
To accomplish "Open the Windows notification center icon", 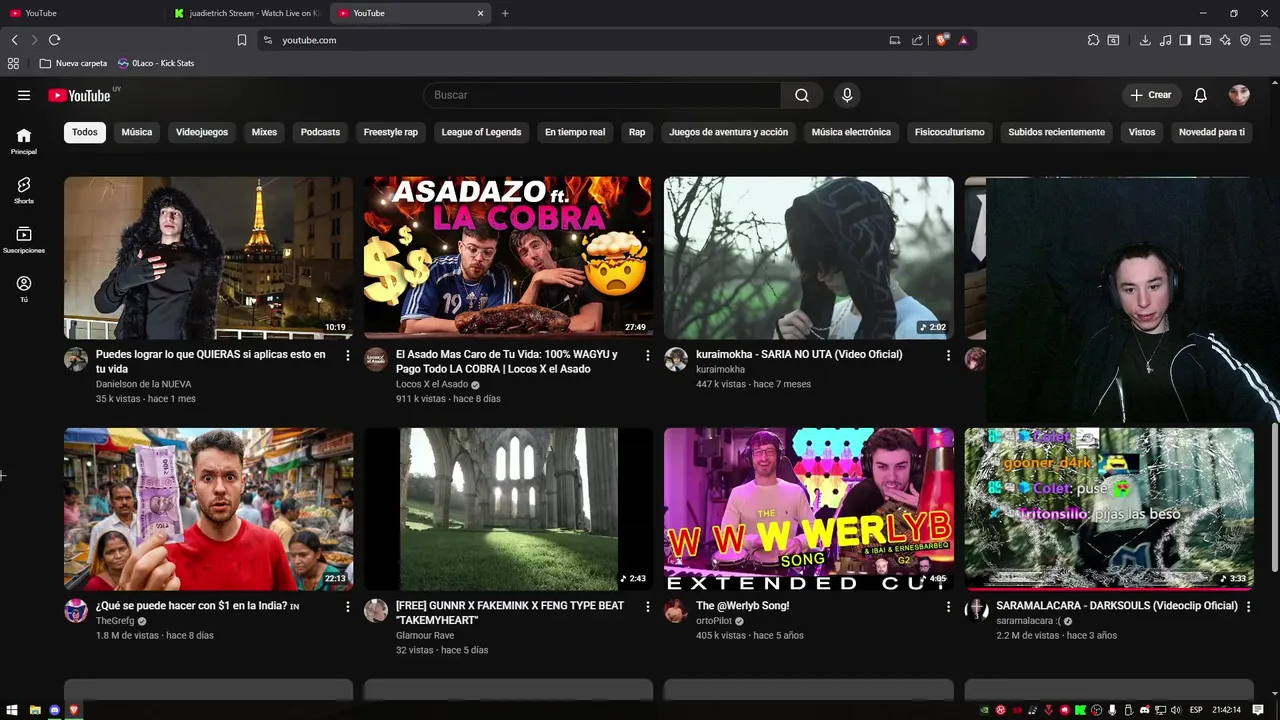I will 1258,710.
